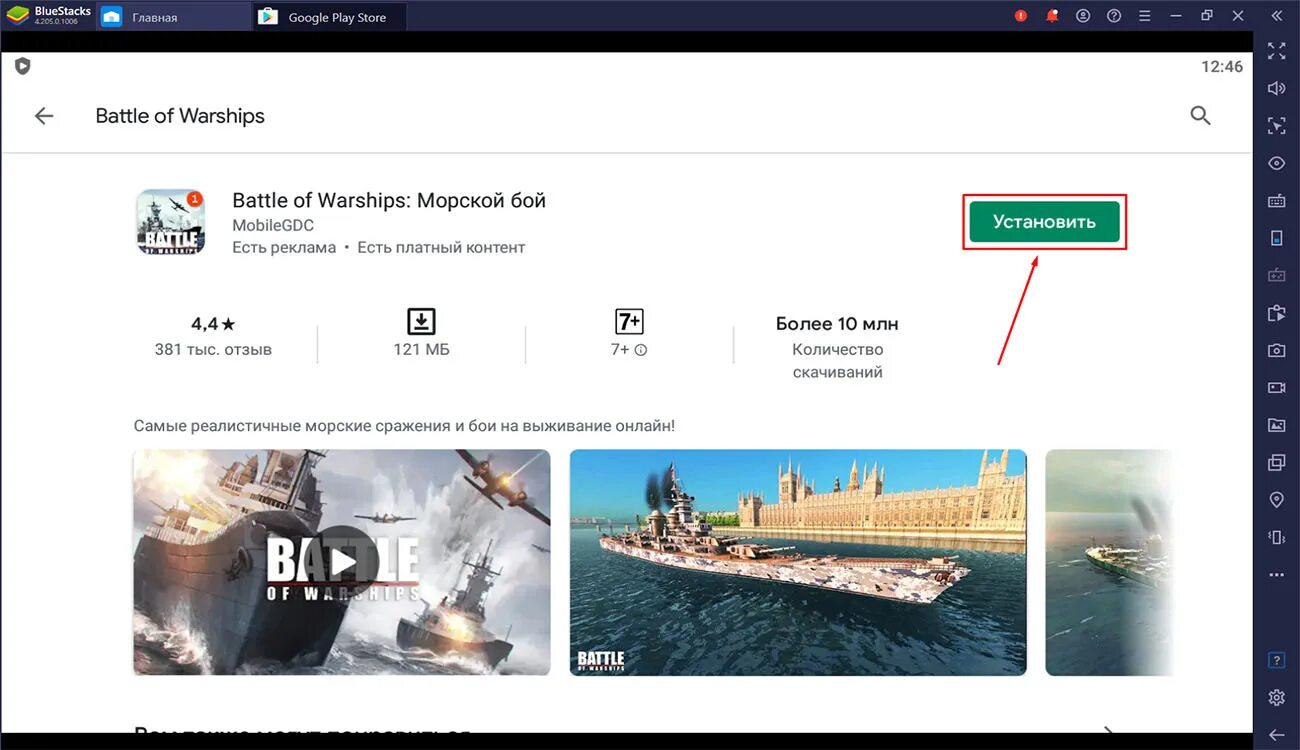Click the Более 10 млн downloads count
The image size is (1300, 750).
pos(837,324)
